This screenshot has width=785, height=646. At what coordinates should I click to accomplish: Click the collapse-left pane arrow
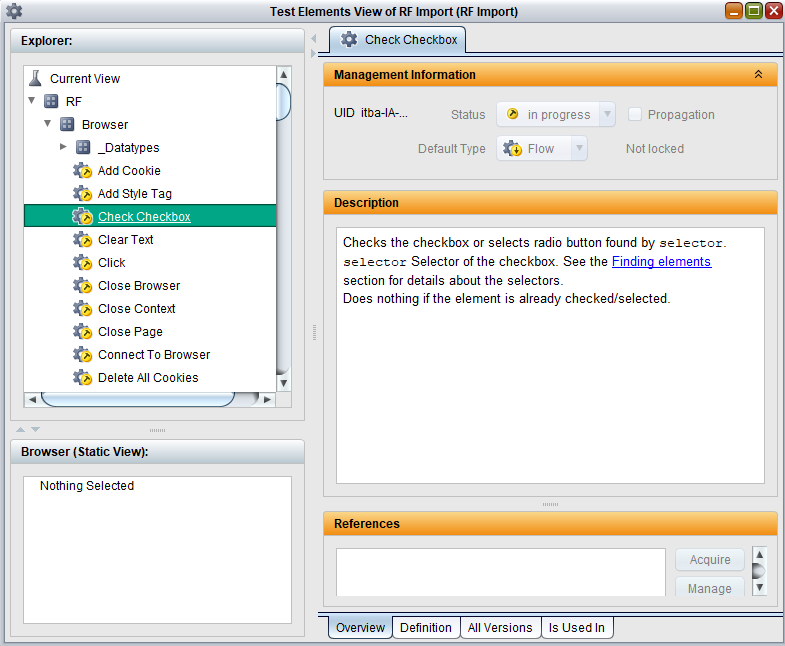[314, 39]
